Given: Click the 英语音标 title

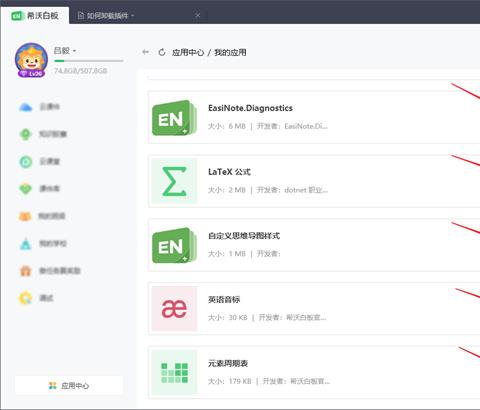Looking at the screenshot, I should click(x=224, y=299).
